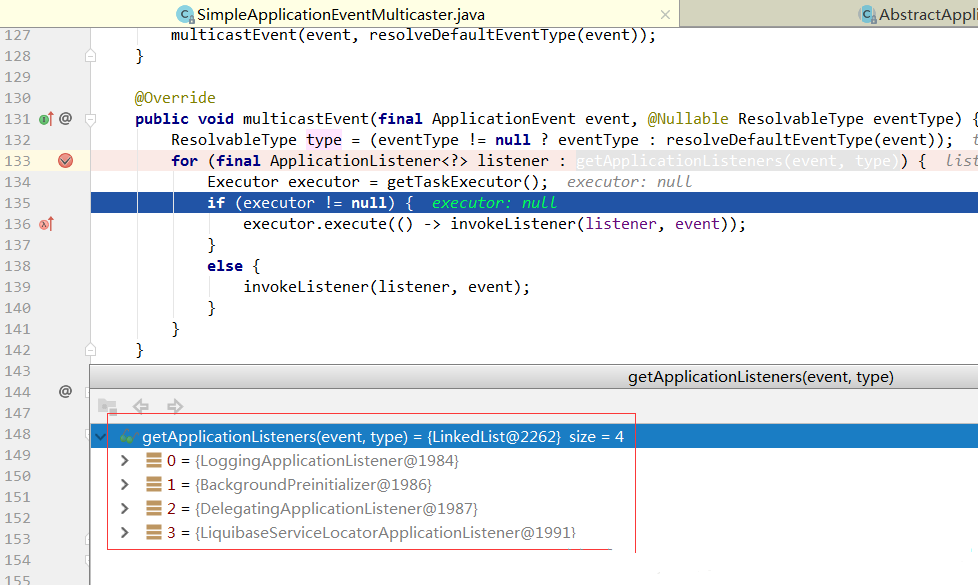Open the AbstractAppli... editor tab
This screenshot has width=978, height=585.
(920, 15)
